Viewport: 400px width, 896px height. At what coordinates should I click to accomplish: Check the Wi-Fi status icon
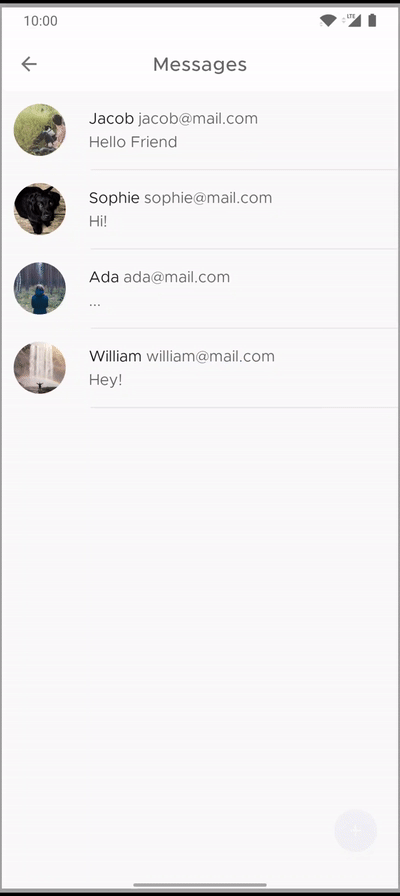(x=328, y=21)
